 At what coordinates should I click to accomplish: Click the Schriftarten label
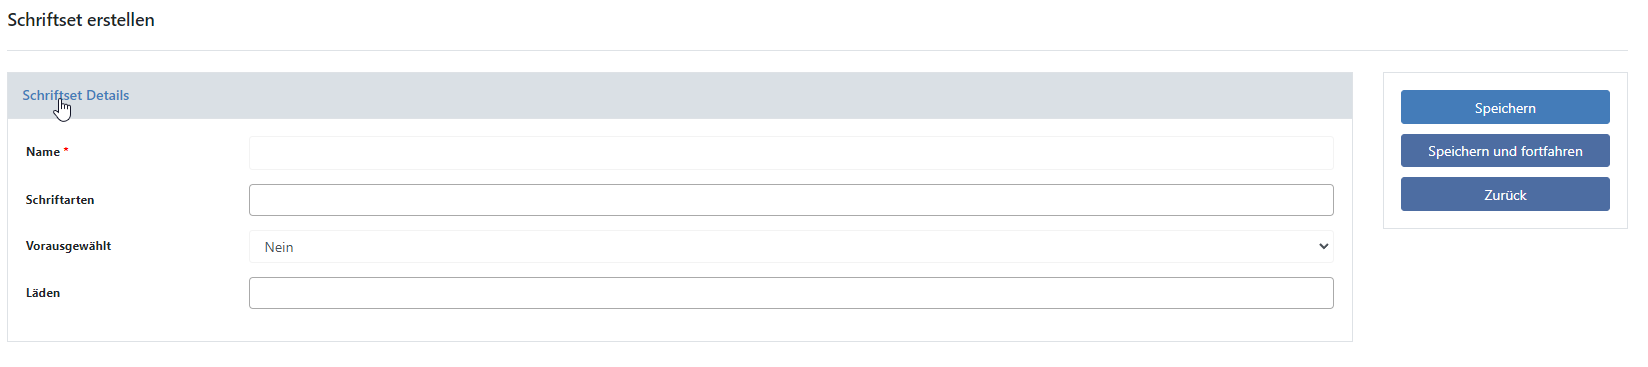pyautogui.click(x=60, y=200)
